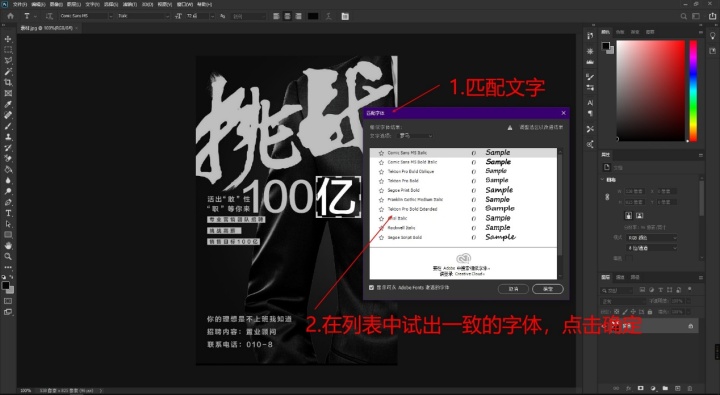Open the Create Warped Text icon
Image resolution: width=720 pixels, height=395 pixels.
[x=329, y=16]
